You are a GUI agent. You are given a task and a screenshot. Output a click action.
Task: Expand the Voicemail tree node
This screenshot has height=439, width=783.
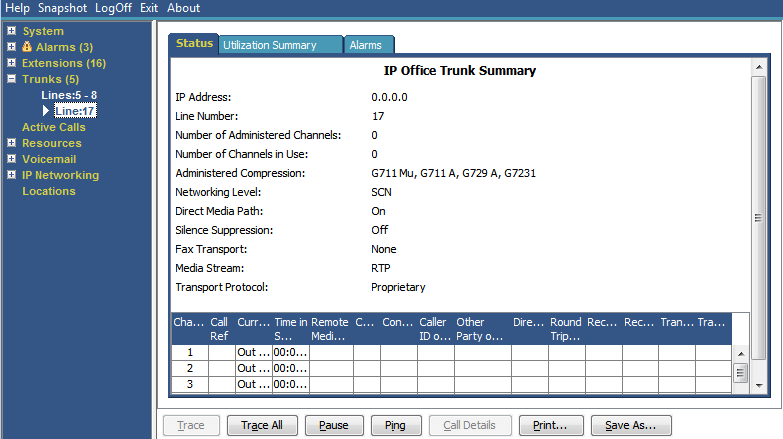click(11, 158)
